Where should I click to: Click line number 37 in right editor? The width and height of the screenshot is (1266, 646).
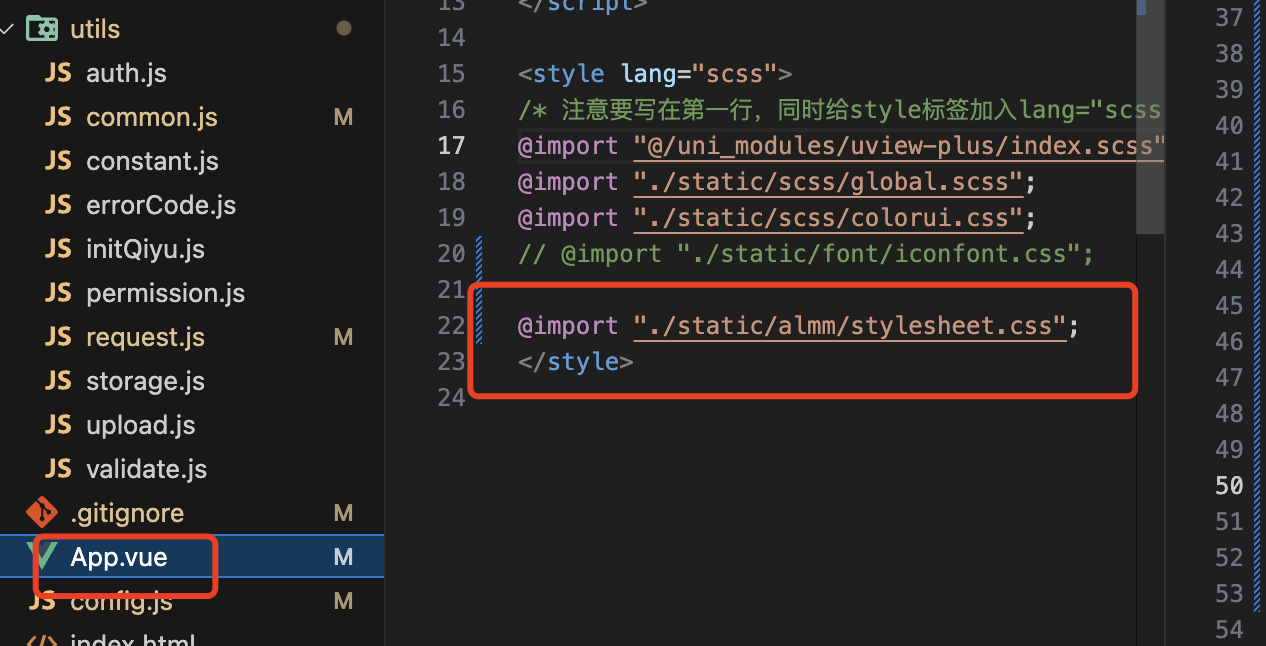pyautogui.click(x=1229, y=18)
